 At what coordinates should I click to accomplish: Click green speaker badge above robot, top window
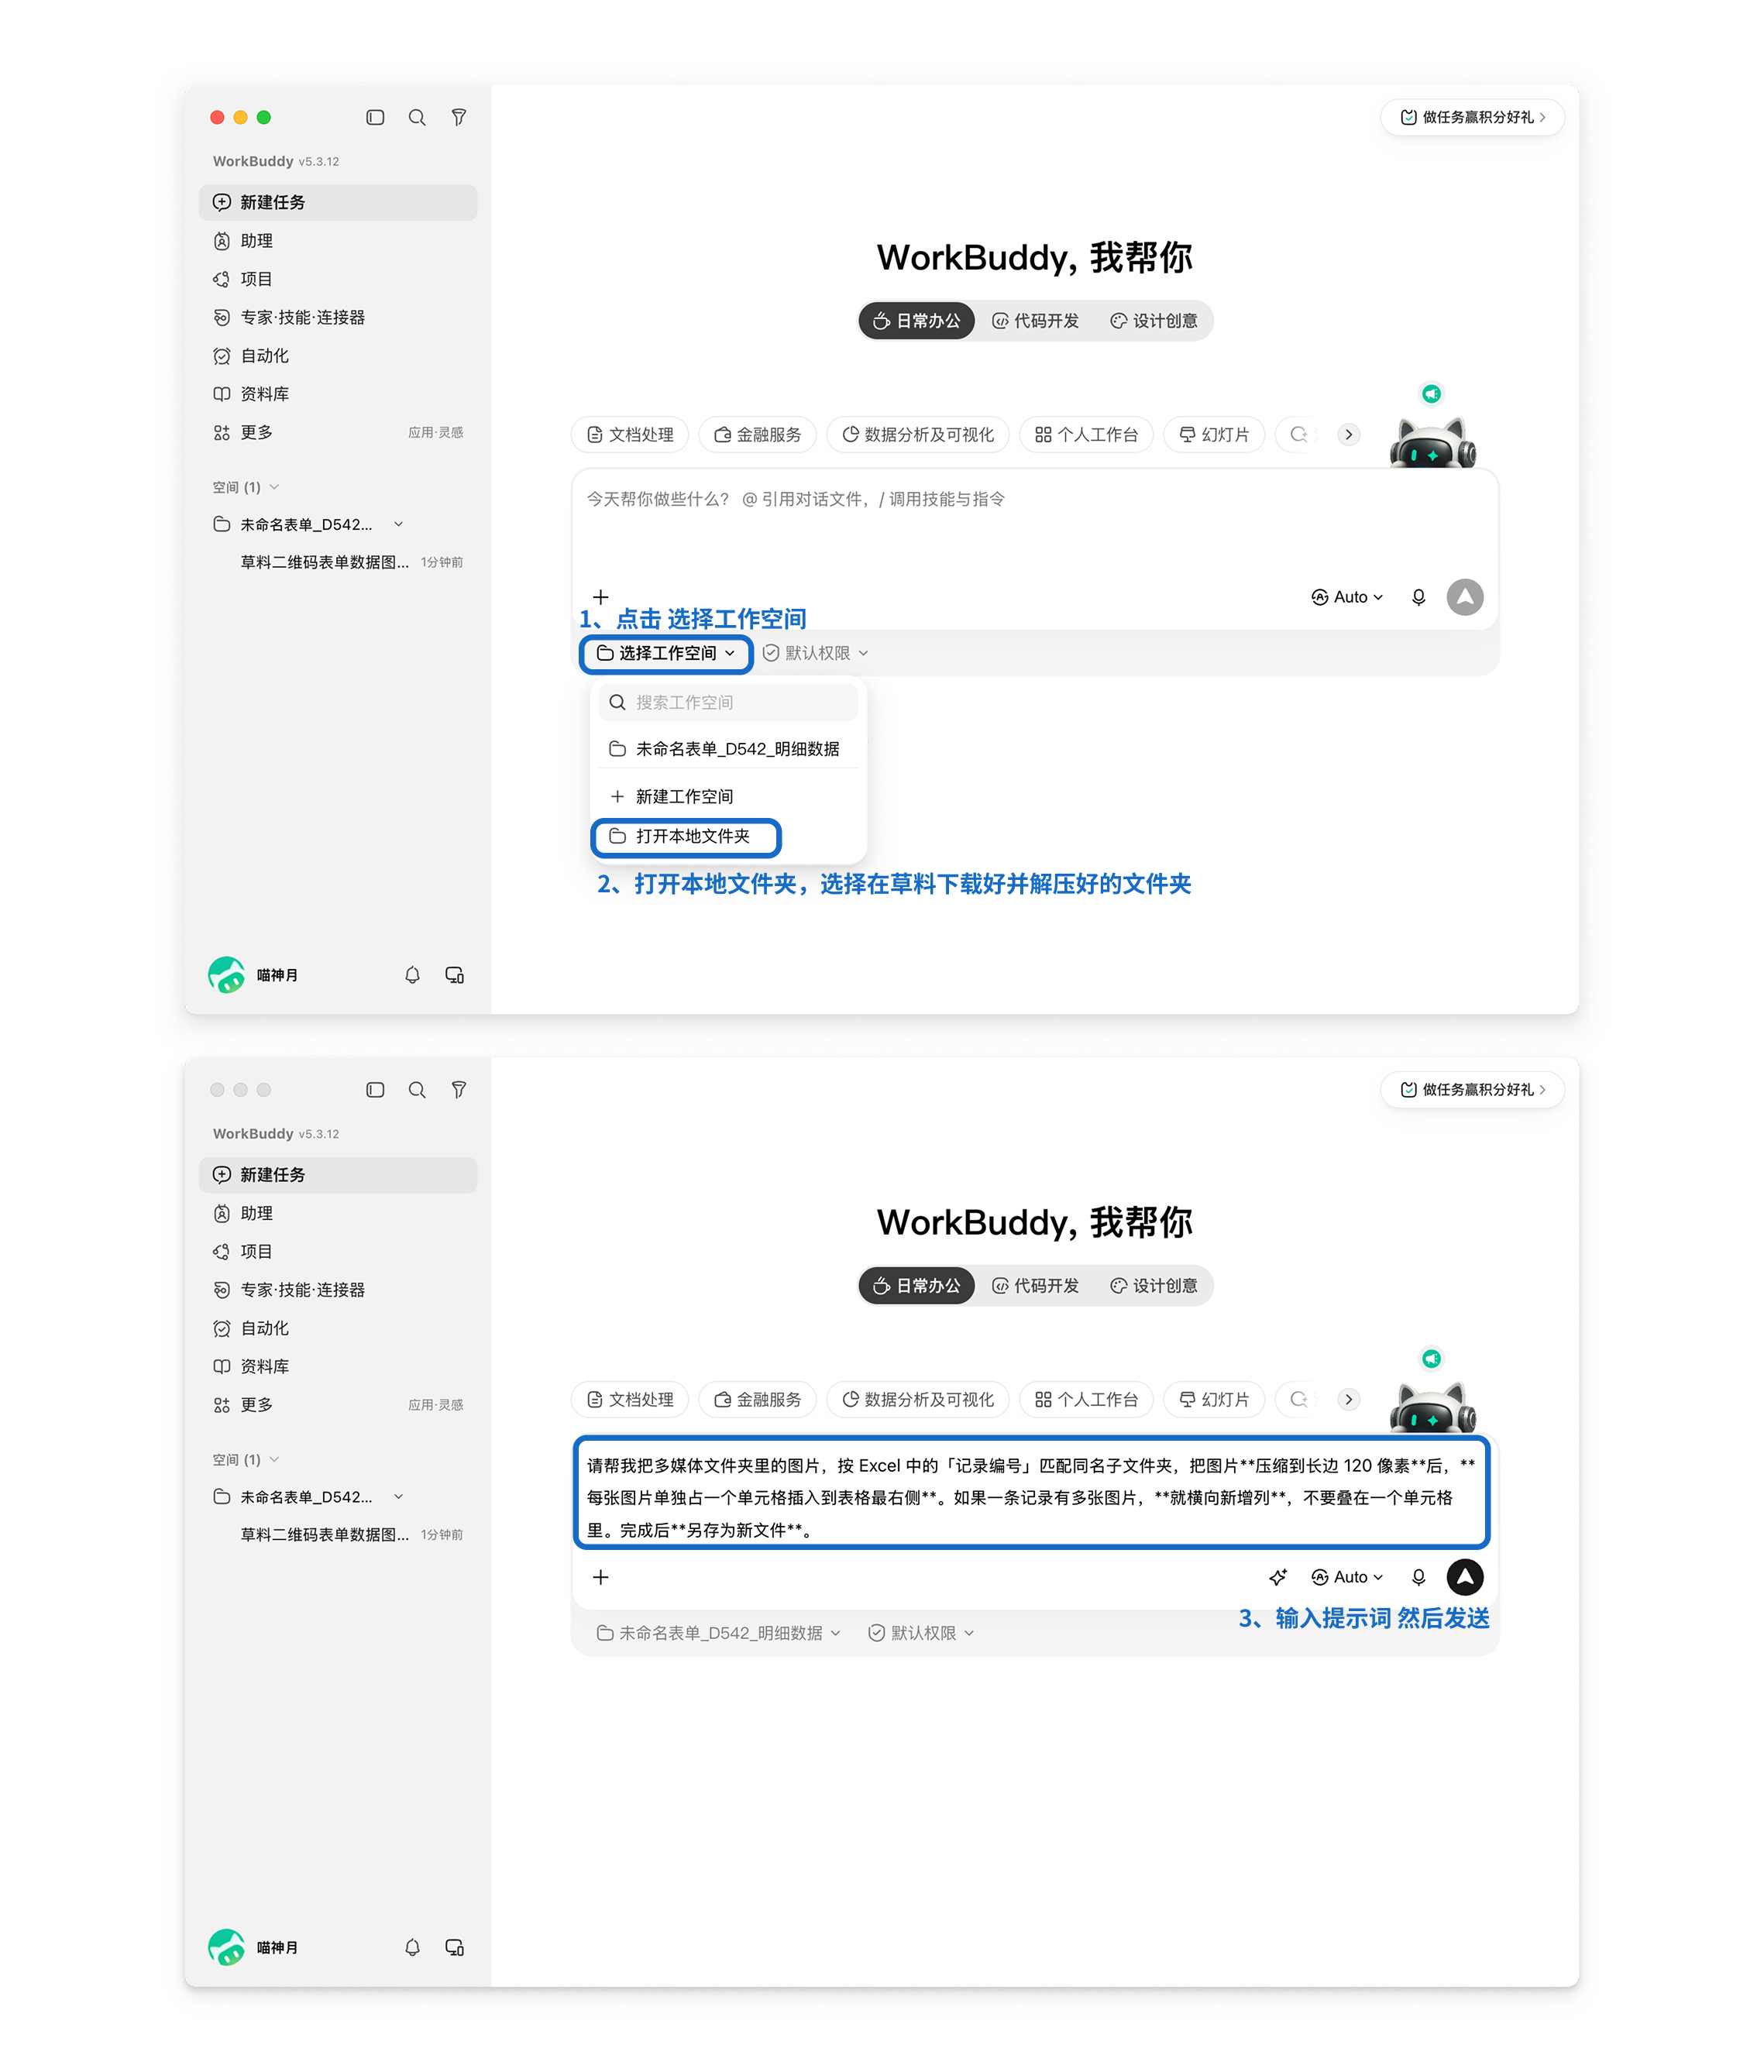[1431, 393]
